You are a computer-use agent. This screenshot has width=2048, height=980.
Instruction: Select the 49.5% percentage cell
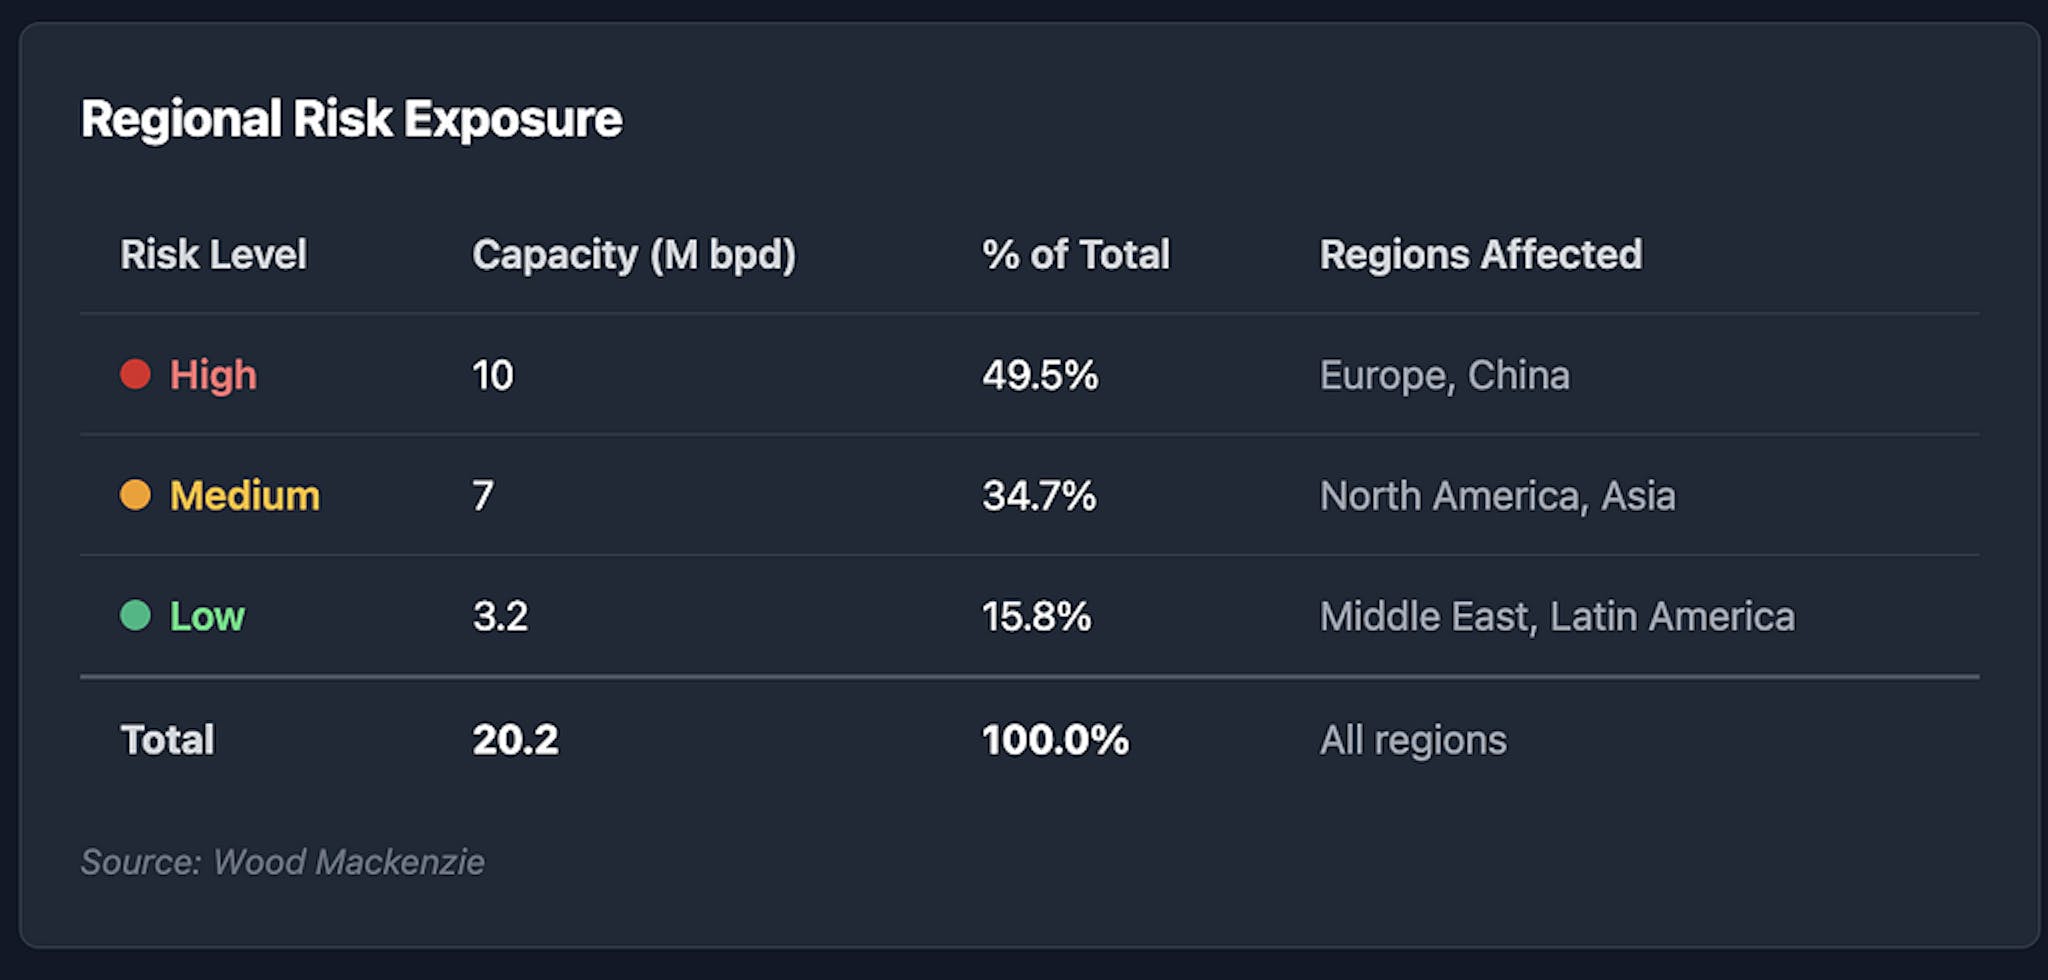(x=1040, y=375)
